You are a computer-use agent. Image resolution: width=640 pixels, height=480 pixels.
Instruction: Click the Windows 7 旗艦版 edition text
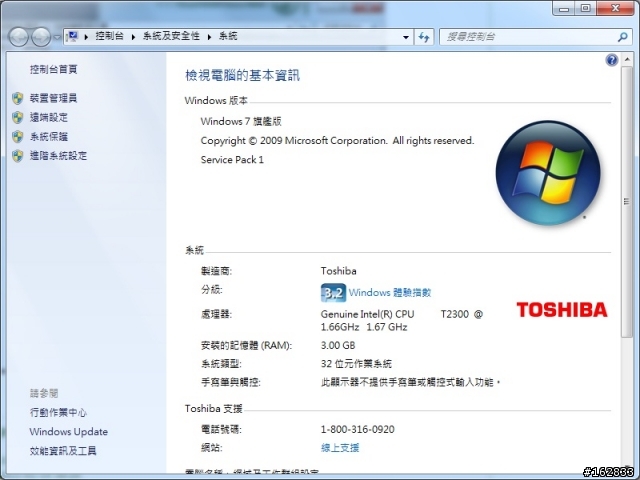[x=241, y=122]
